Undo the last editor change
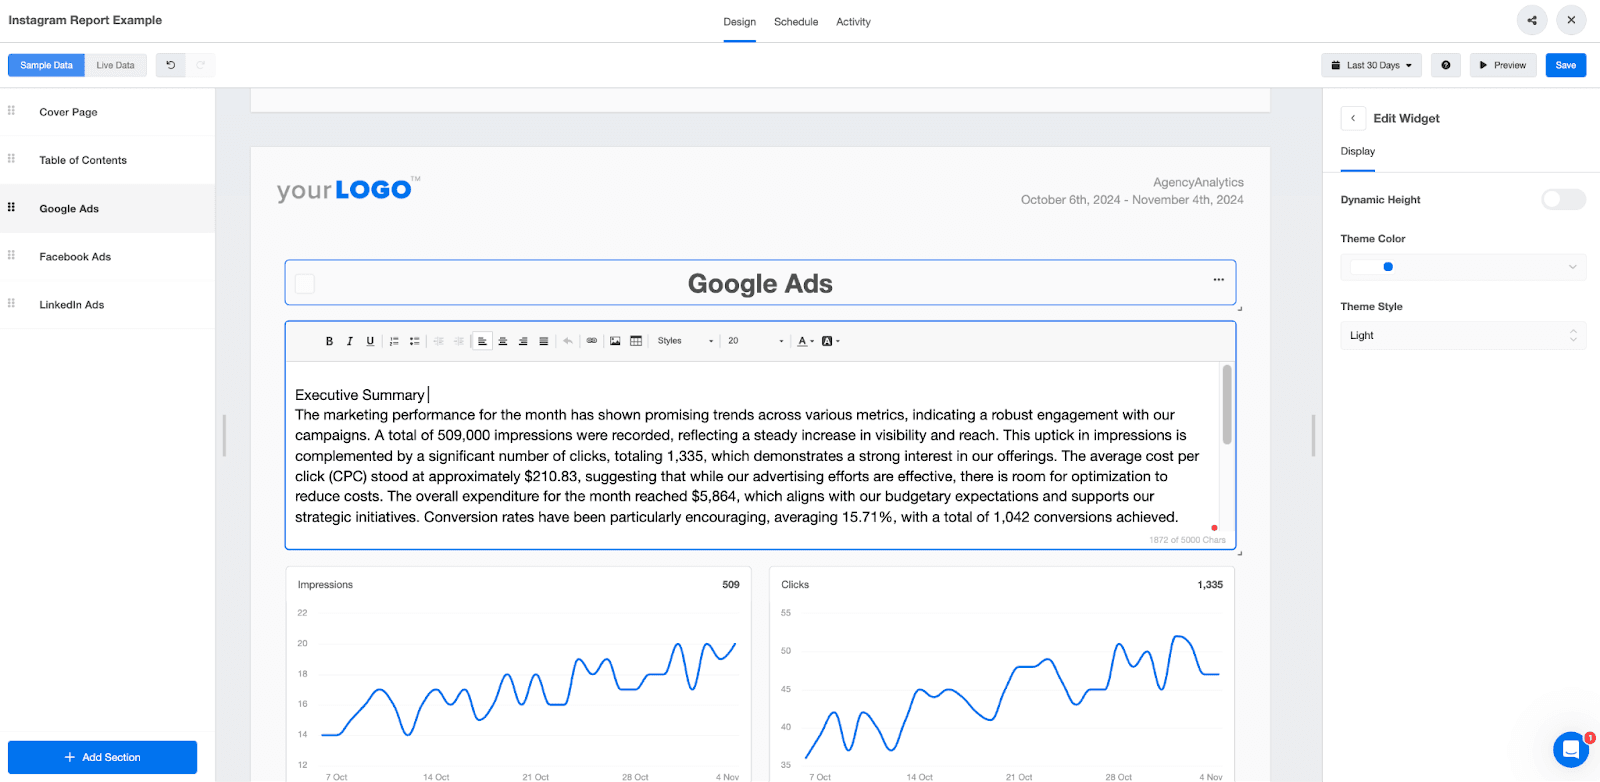Image resolution: width=1600 pixels, height=782 pixels. [567, 340]
